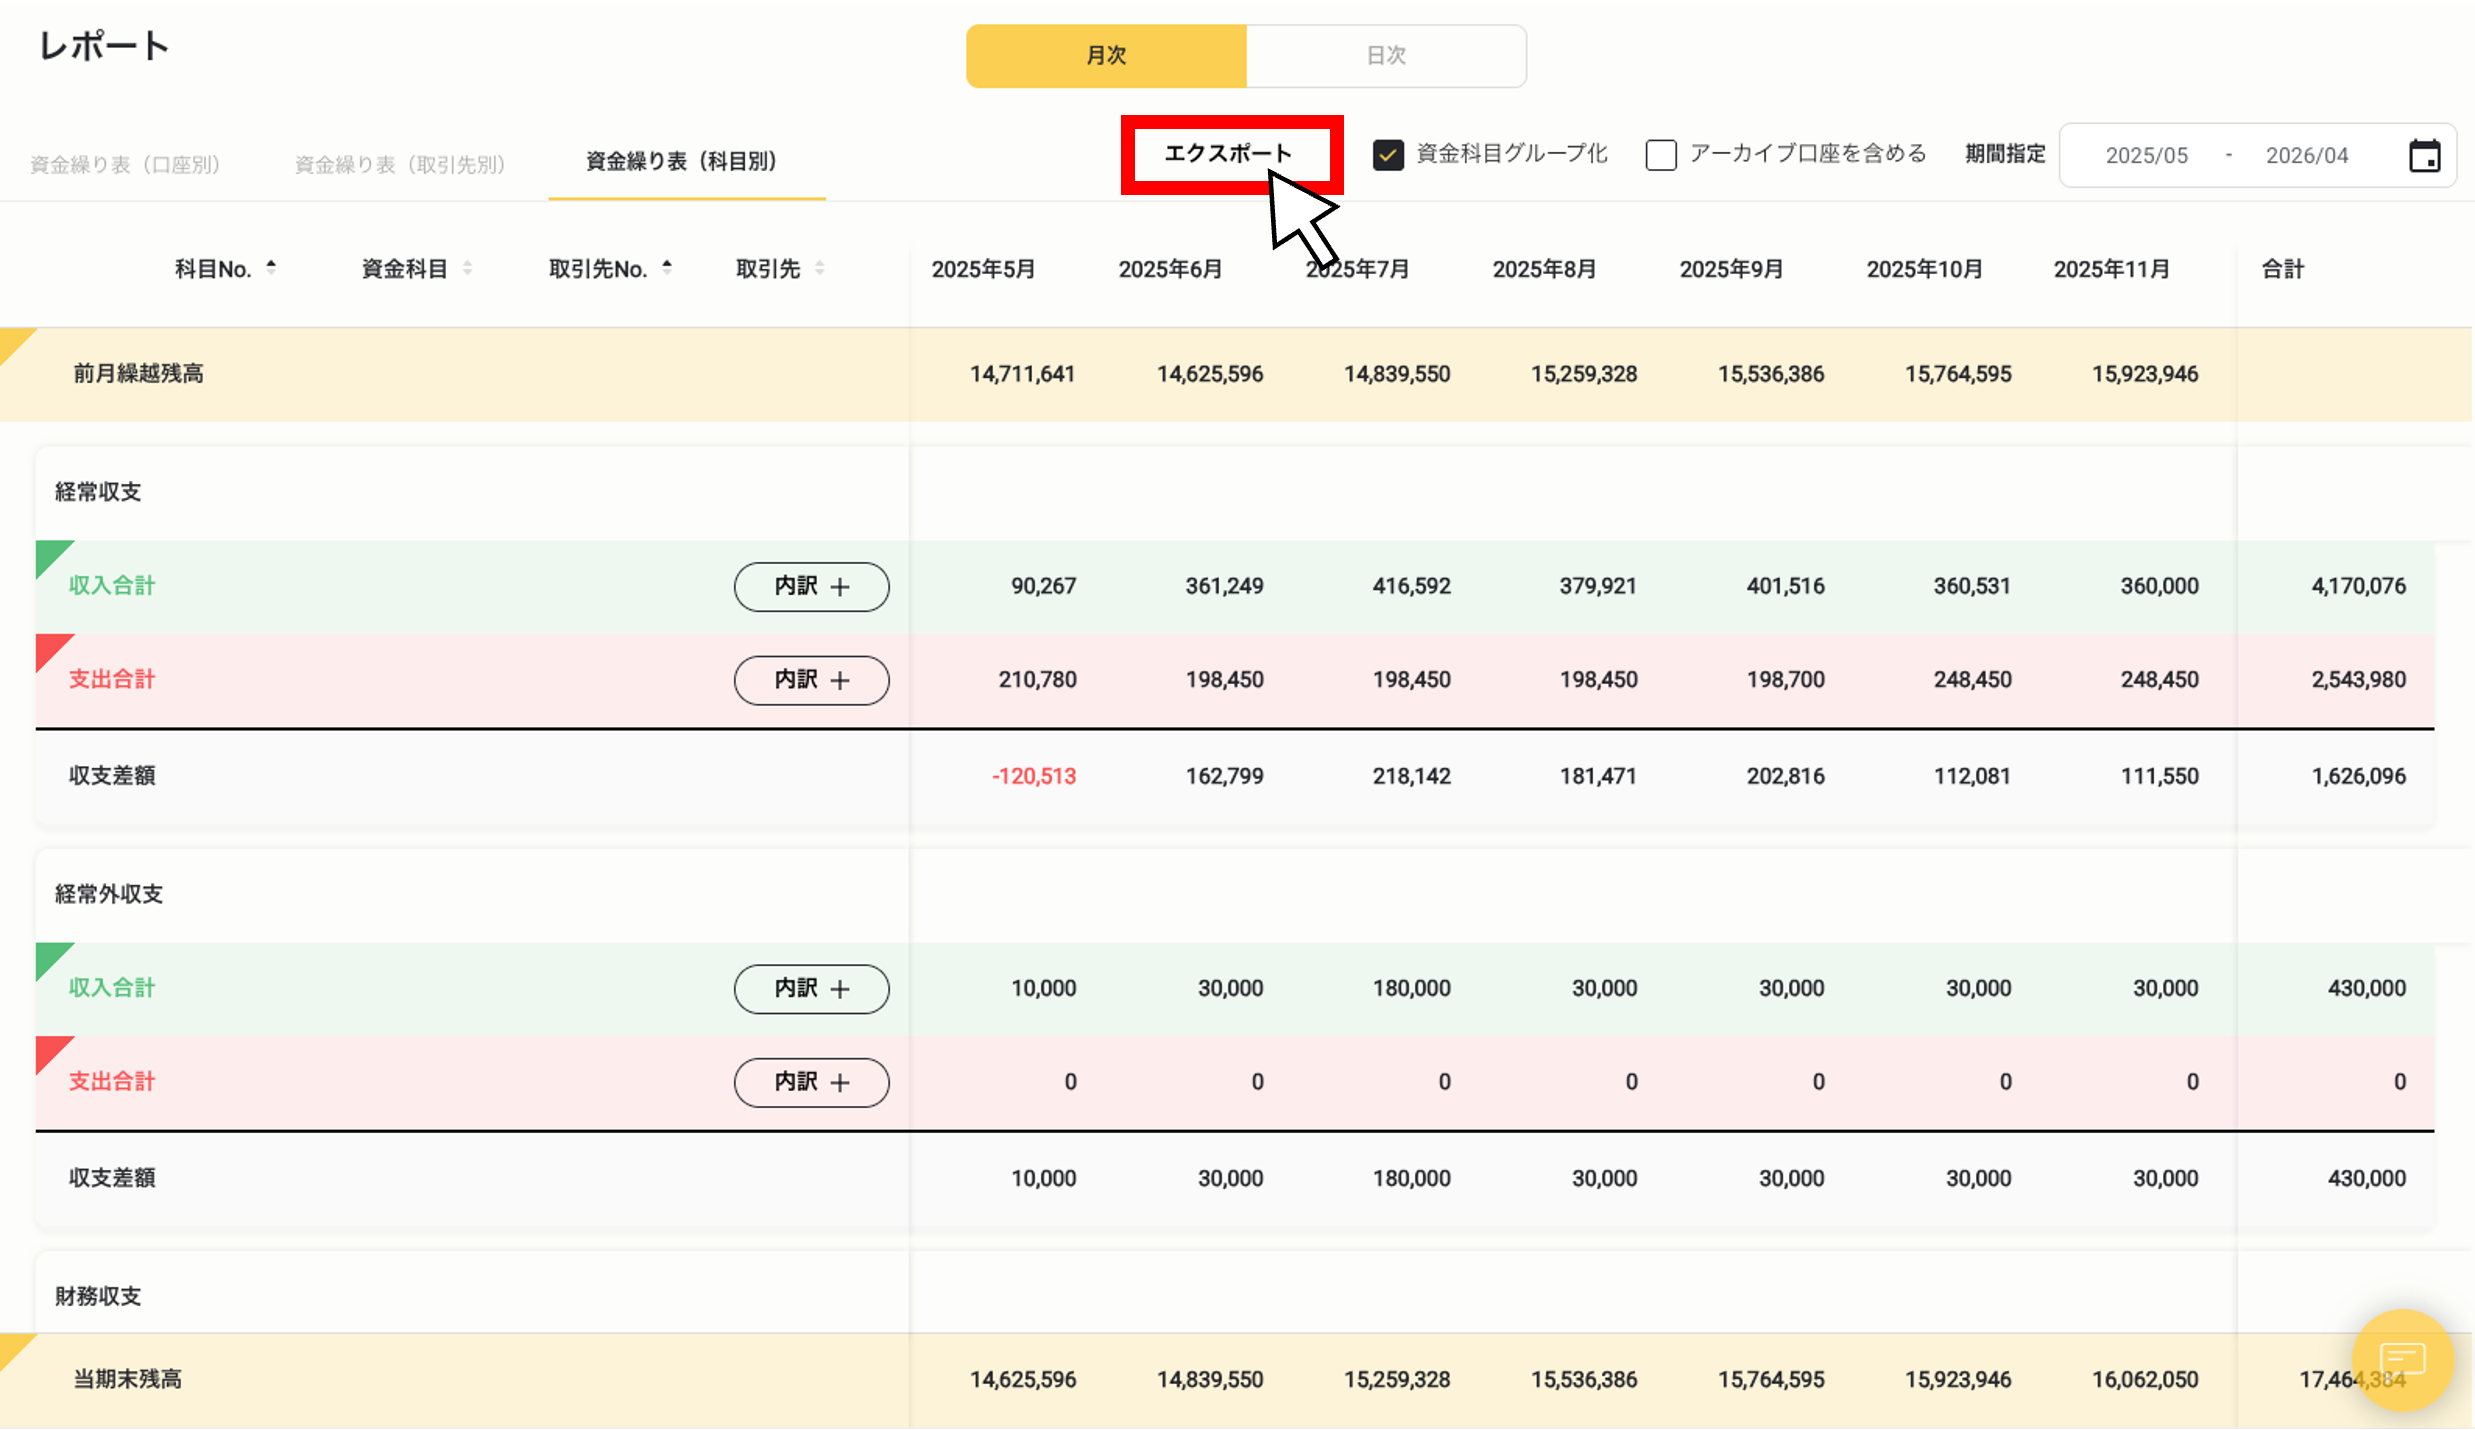Select the 月次 toggle
Screen dimensions: 2475x1430
[x=1106, y=56]
